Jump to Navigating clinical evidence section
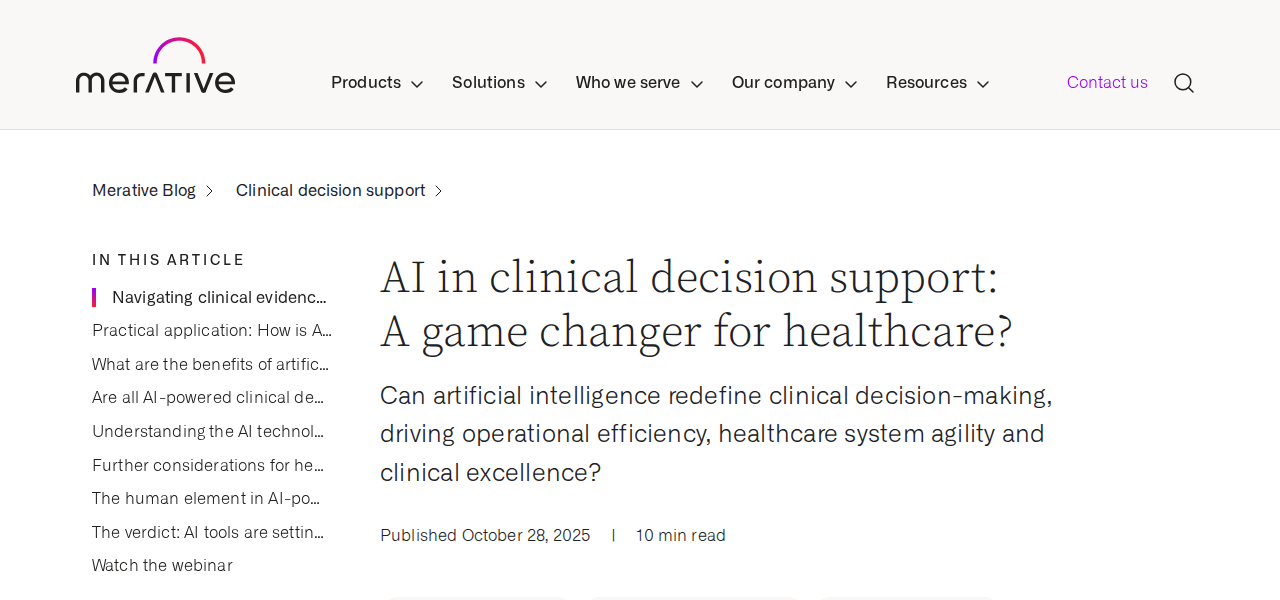 (x=219, y=297)
